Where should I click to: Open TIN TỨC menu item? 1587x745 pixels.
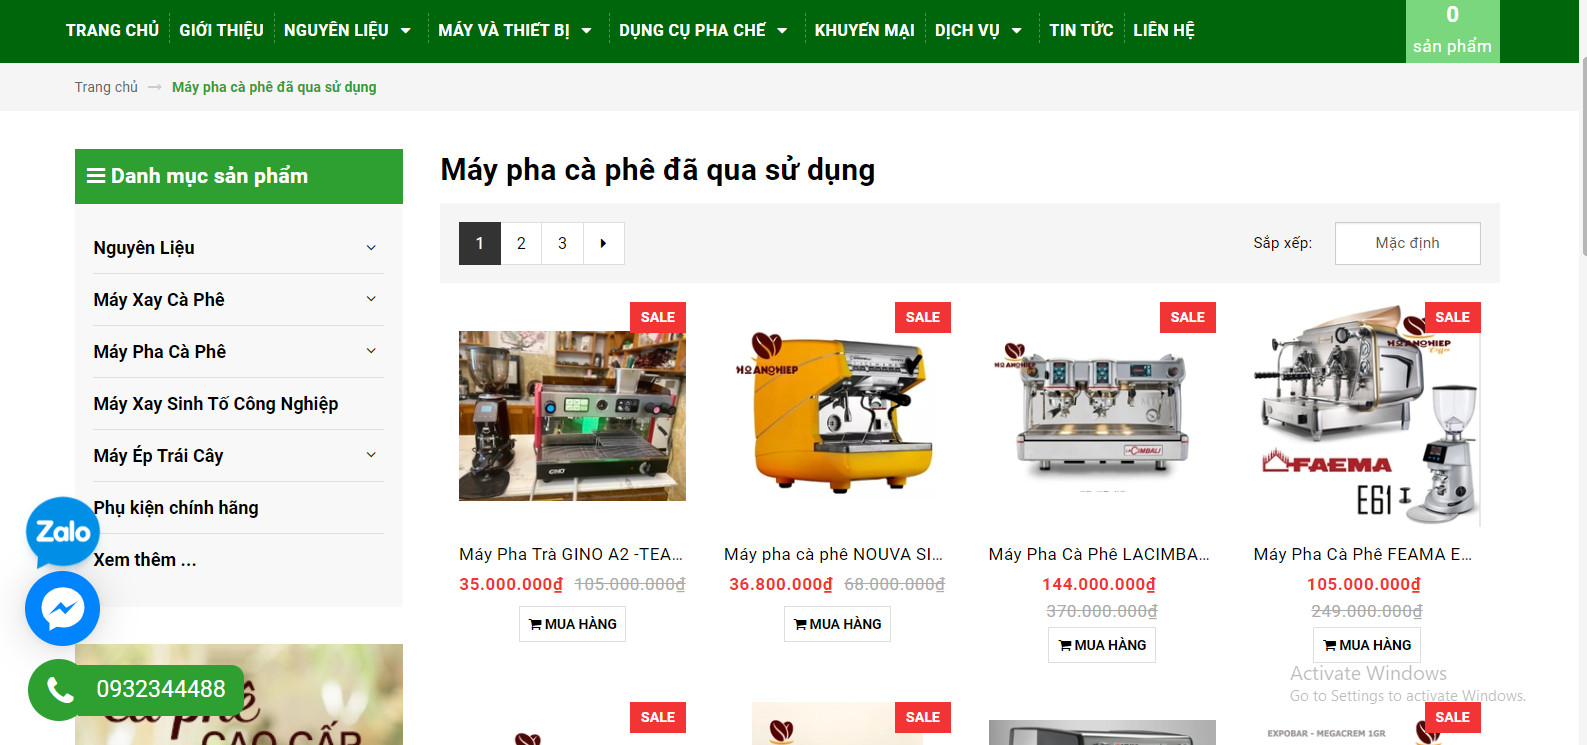pyautogui.click(x=1081, y=31)
